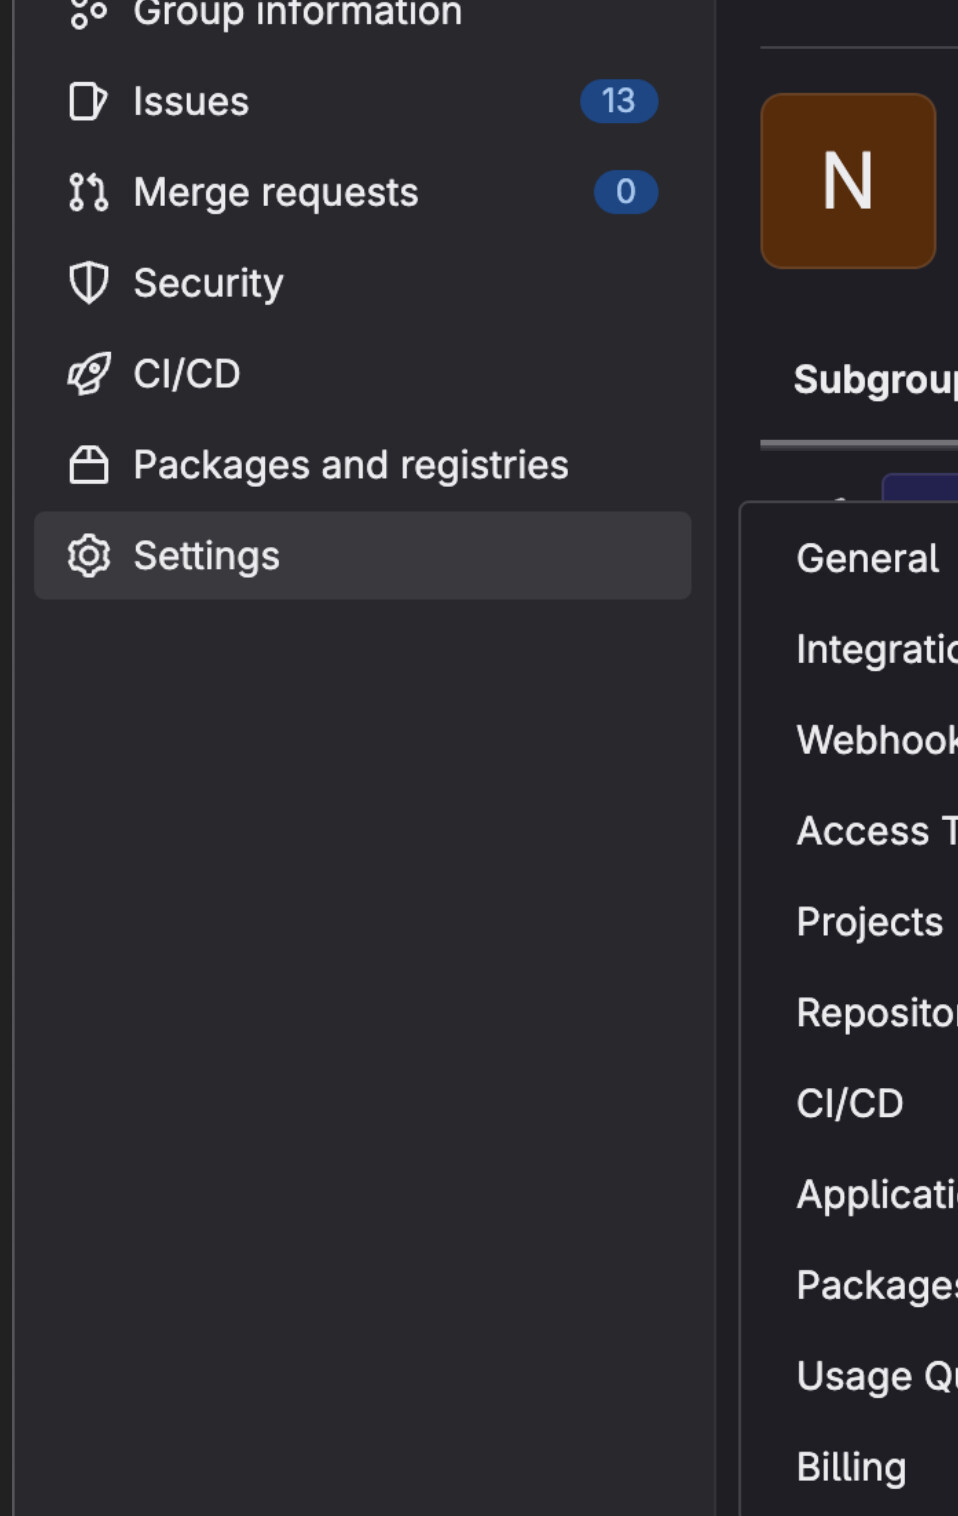Click the Packages and registries icon

(88, 465)
